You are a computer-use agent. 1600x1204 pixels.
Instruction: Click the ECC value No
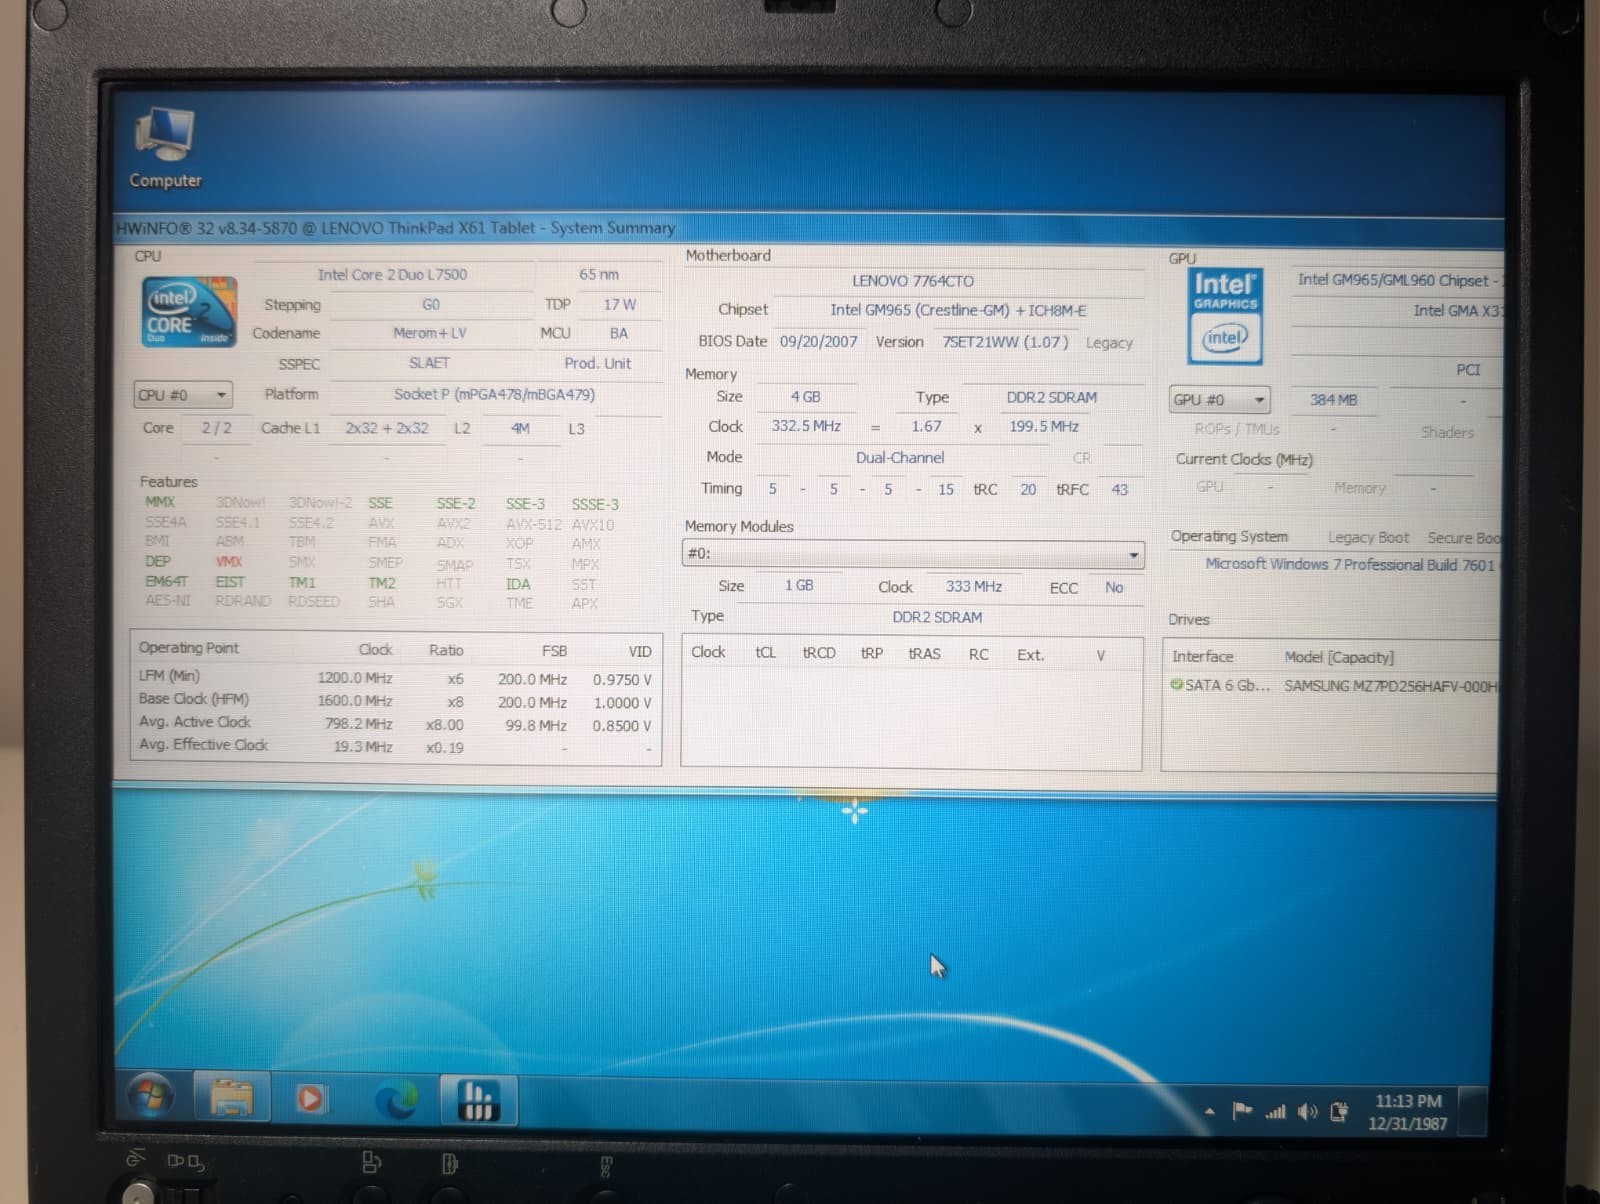point(1114,588)
